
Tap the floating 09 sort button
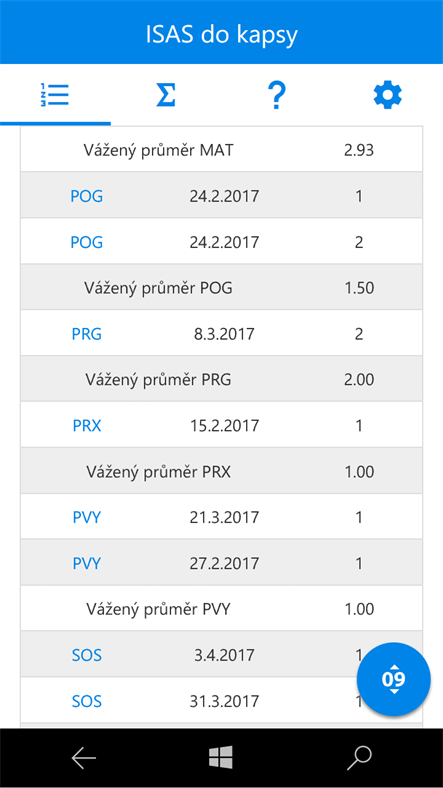[394, 679]
